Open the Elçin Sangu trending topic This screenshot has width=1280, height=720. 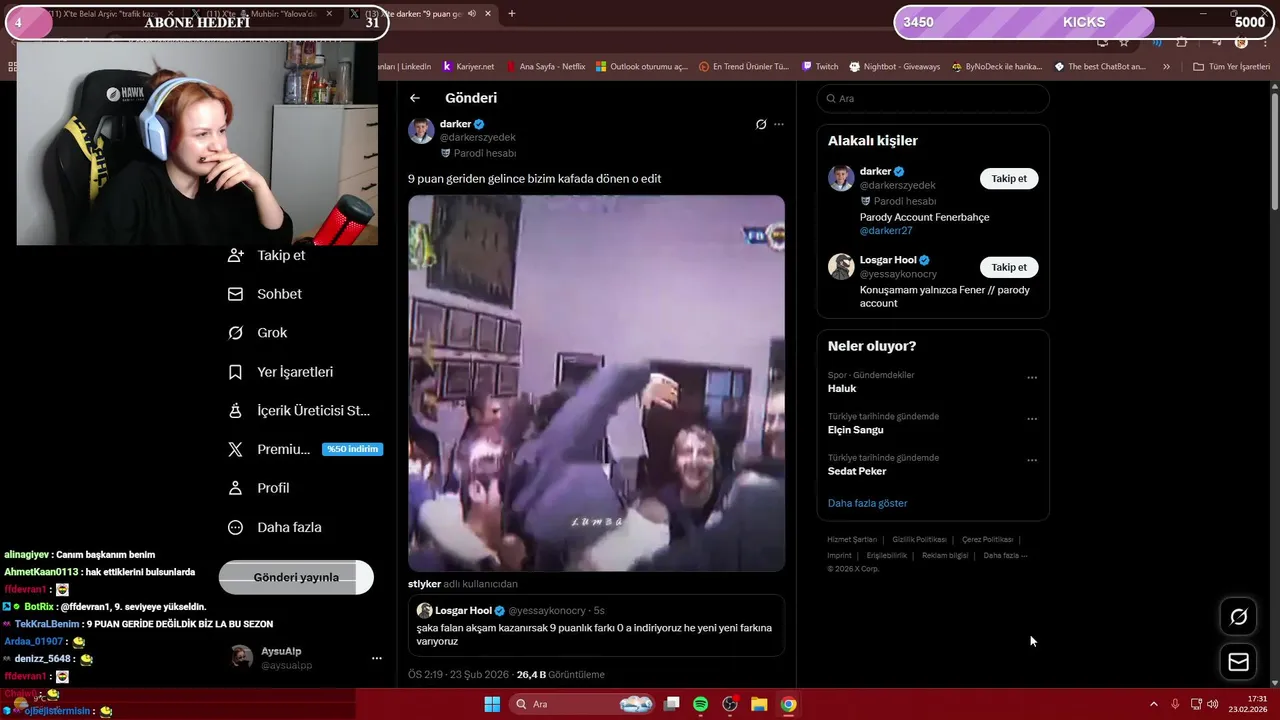pyautogui.click(x=856, y=430)
